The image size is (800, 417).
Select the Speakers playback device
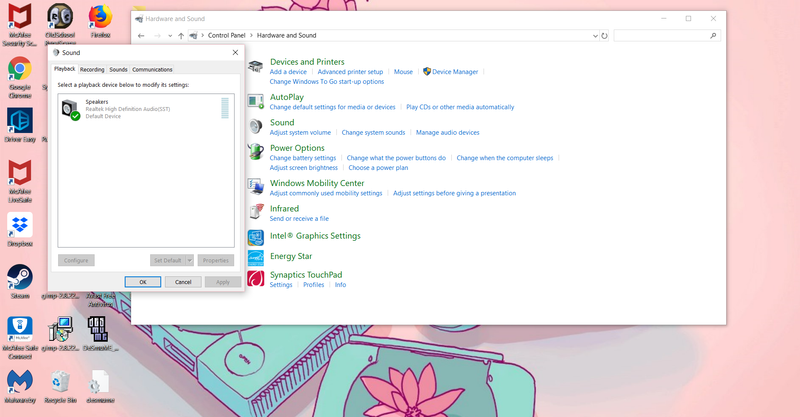pyautogui.click(x=146, y=109)
